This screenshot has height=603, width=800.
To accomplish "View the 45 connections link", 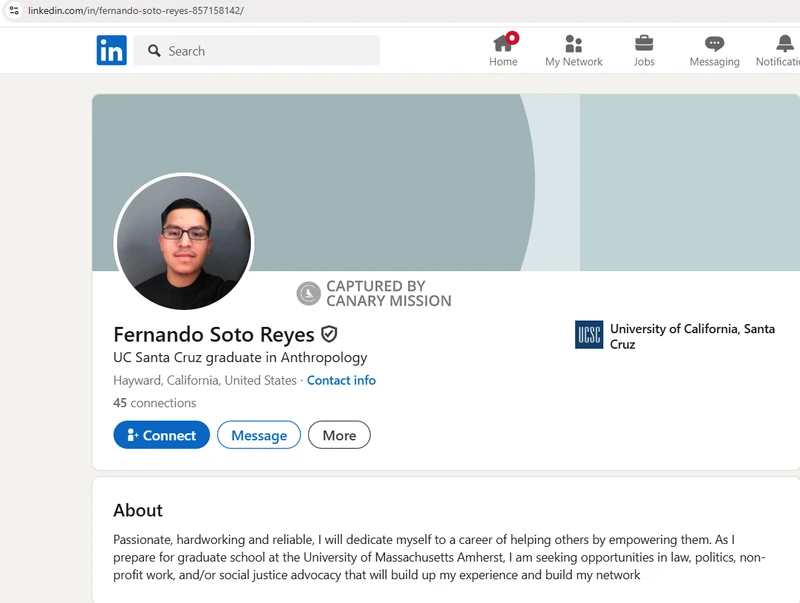I will pos(155,403).
